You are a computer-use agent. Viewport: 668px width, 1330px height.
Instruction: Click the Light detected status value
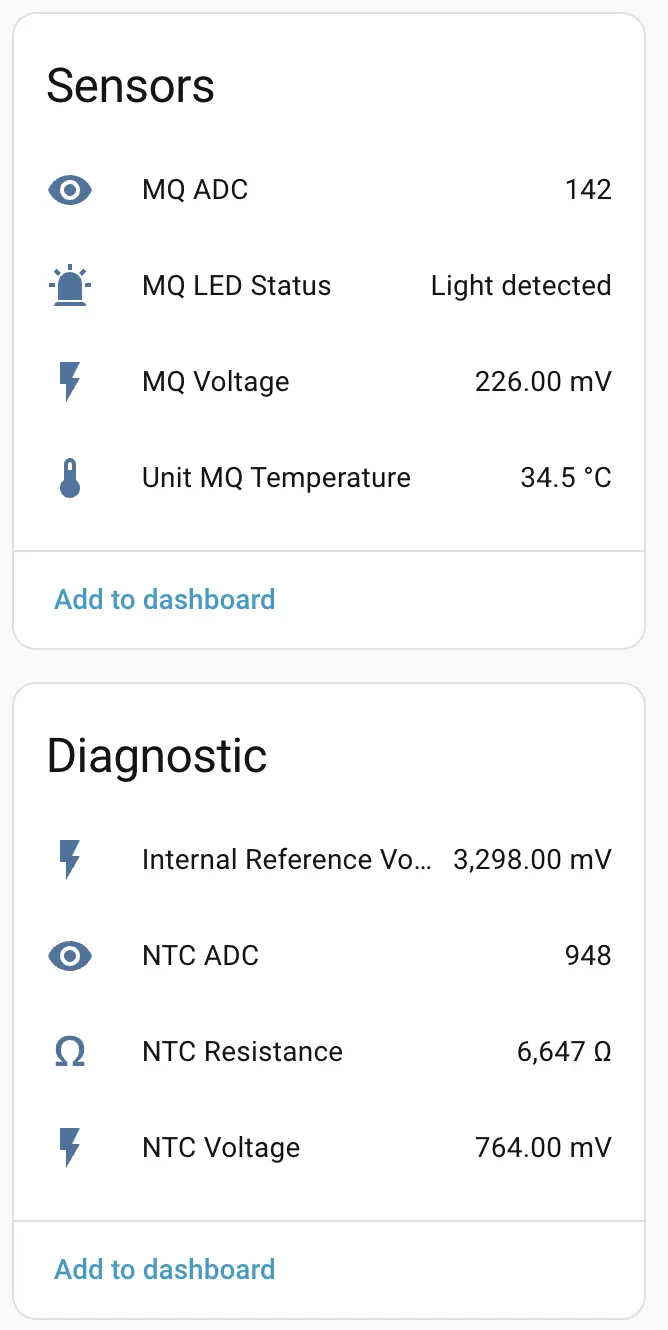521,286
